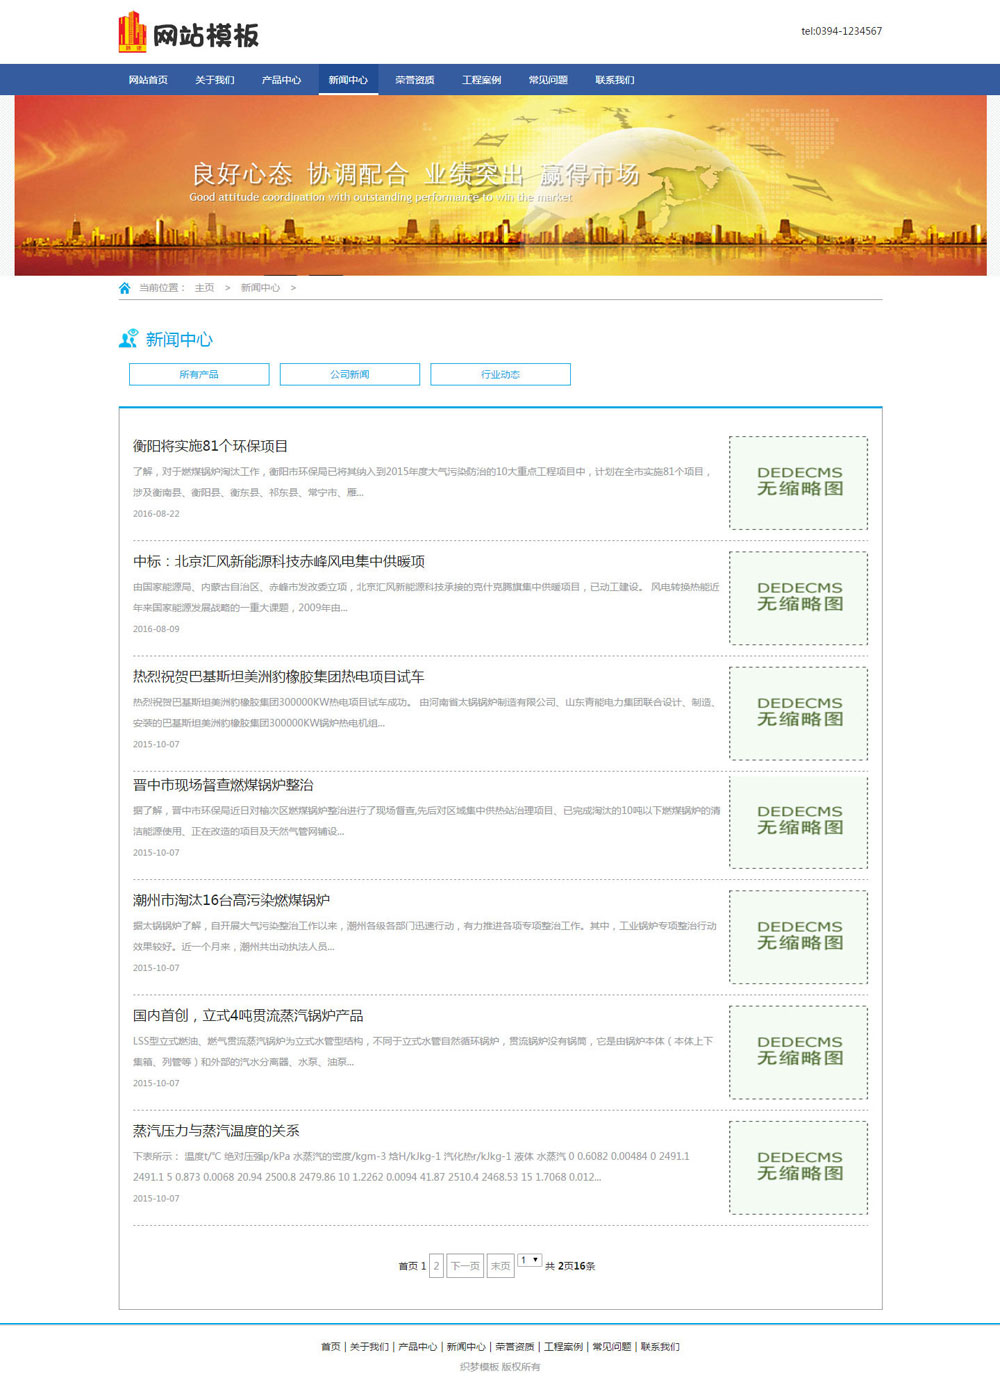Go to page 2 in pagination
The image size is (1000, 1380).
coord(436,1266)
